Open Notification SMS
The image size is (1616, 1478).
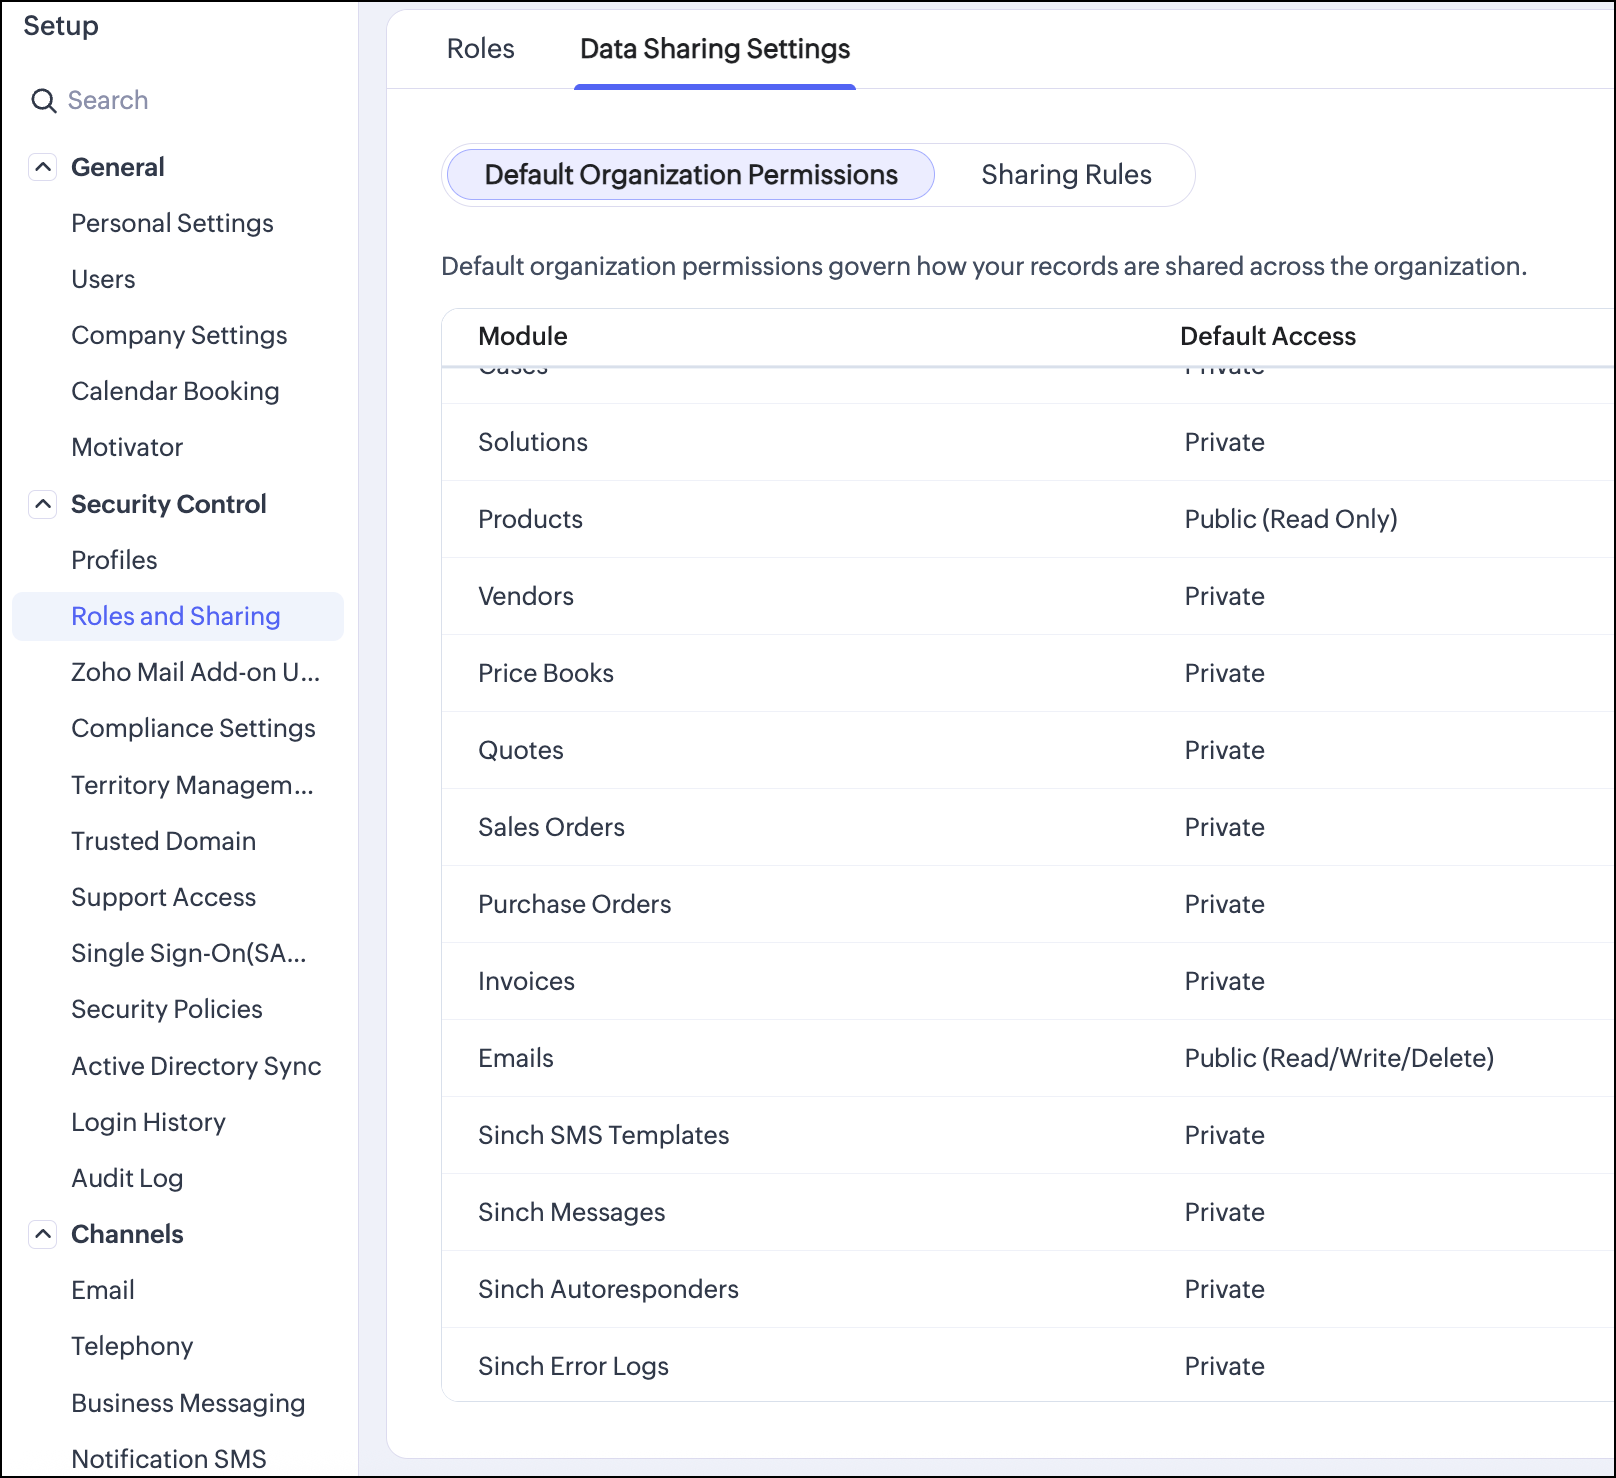(x=169, y=1459)
